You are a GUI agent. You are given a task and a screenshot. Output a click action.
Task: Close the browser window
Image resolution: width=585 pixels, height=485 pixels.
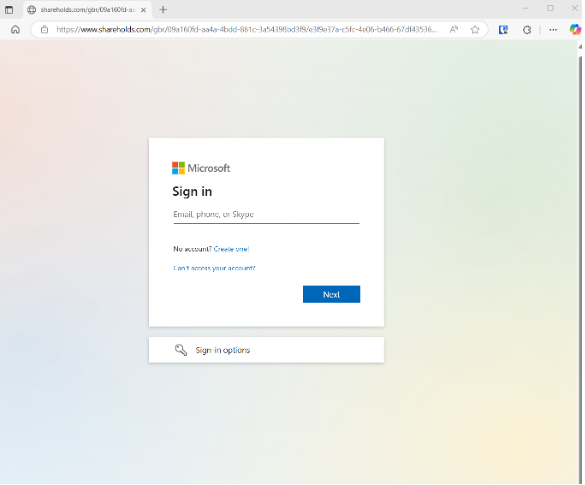coord(575,8)
